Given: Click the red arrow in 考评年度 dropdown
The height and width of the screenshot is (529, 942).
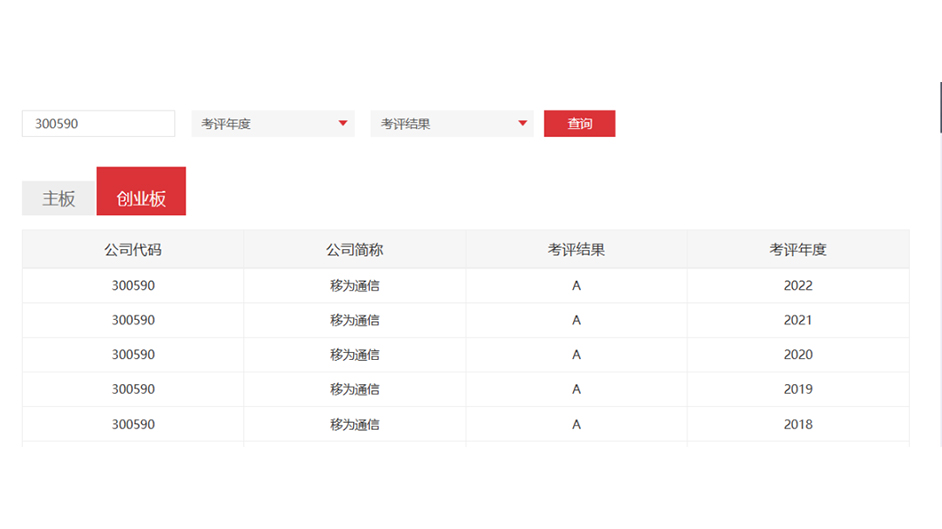Looking at the screenshot, I should (x=343, y=123).
